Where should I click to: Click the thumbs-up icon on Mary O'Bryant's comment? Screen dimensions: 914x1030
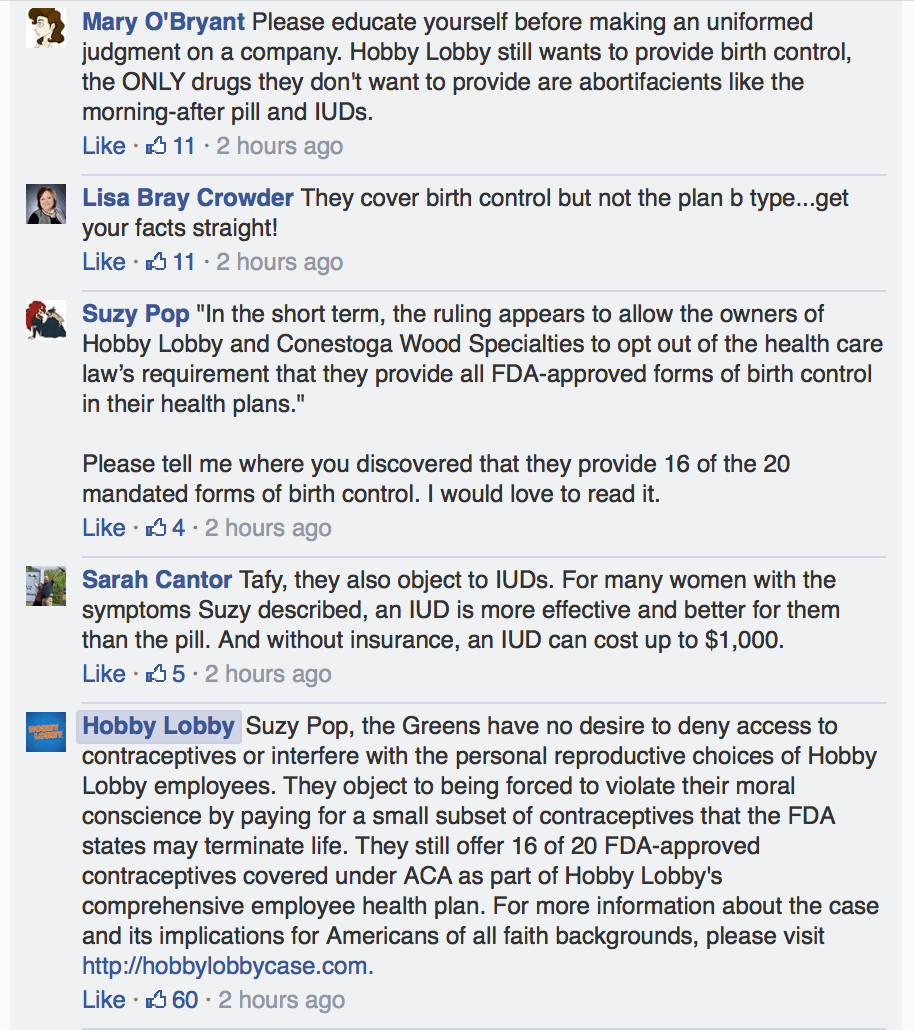click(x=157, y=145)
